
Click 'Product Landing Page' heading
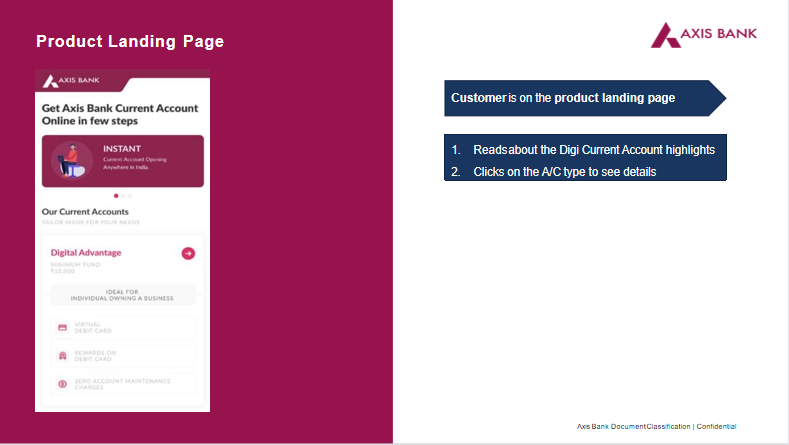point(130,41)
